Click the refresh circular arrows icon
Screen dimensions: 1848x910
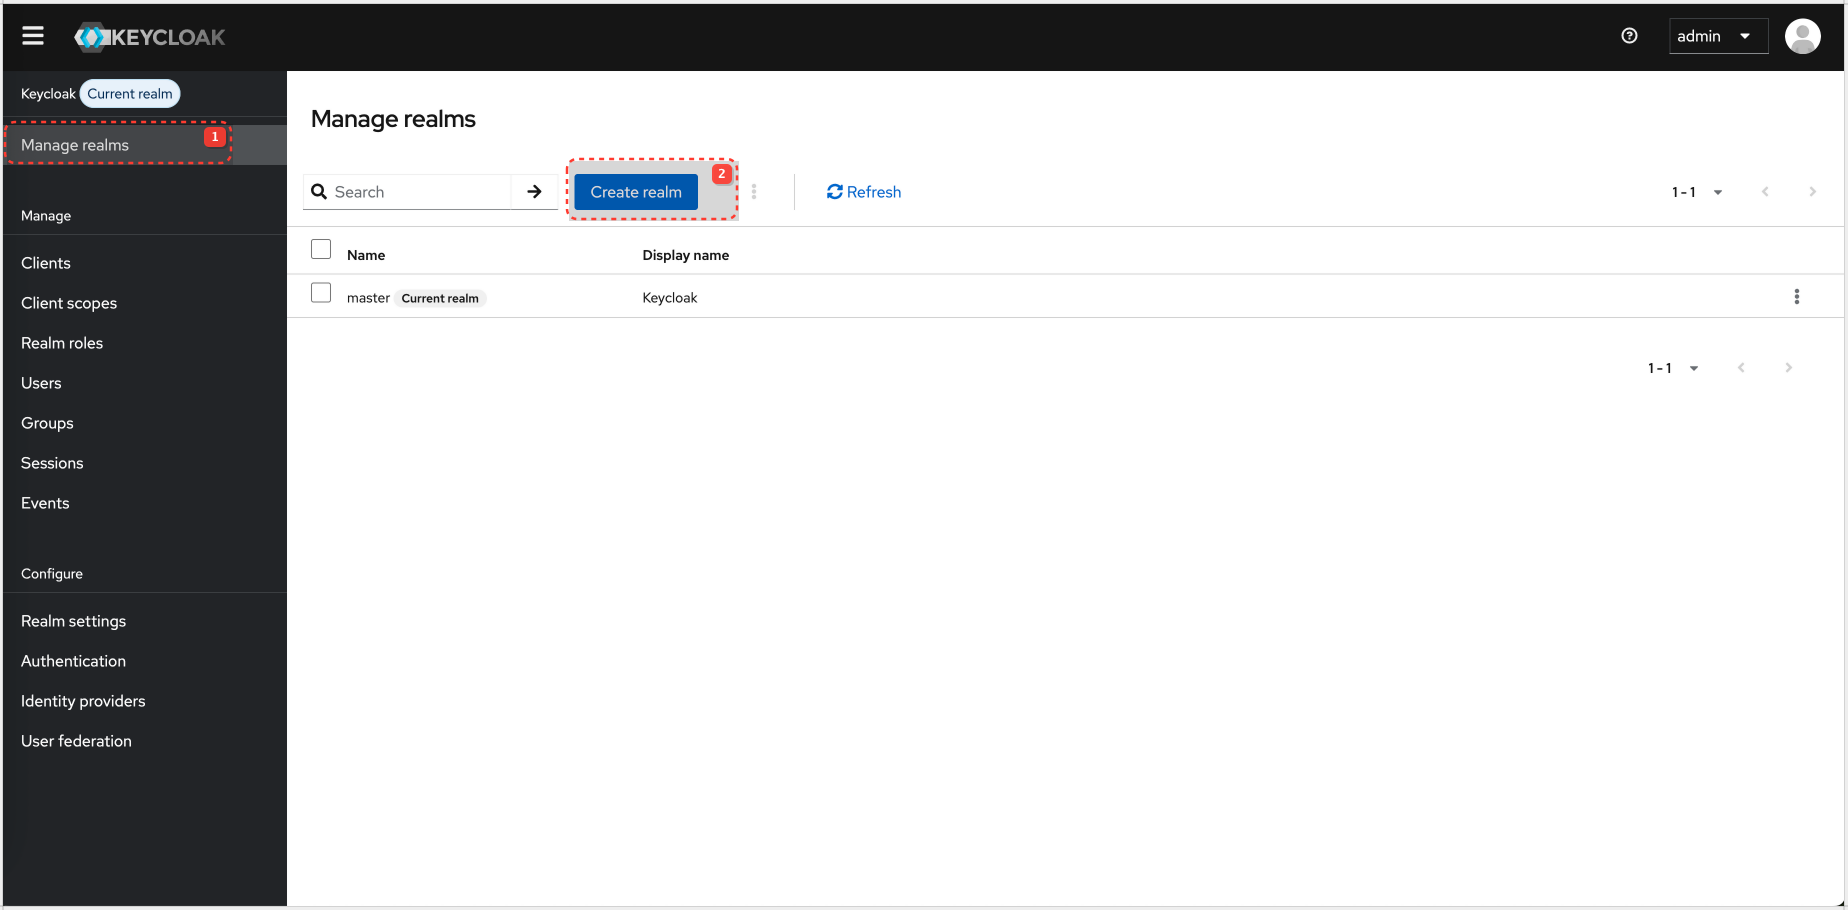(834, 191)
